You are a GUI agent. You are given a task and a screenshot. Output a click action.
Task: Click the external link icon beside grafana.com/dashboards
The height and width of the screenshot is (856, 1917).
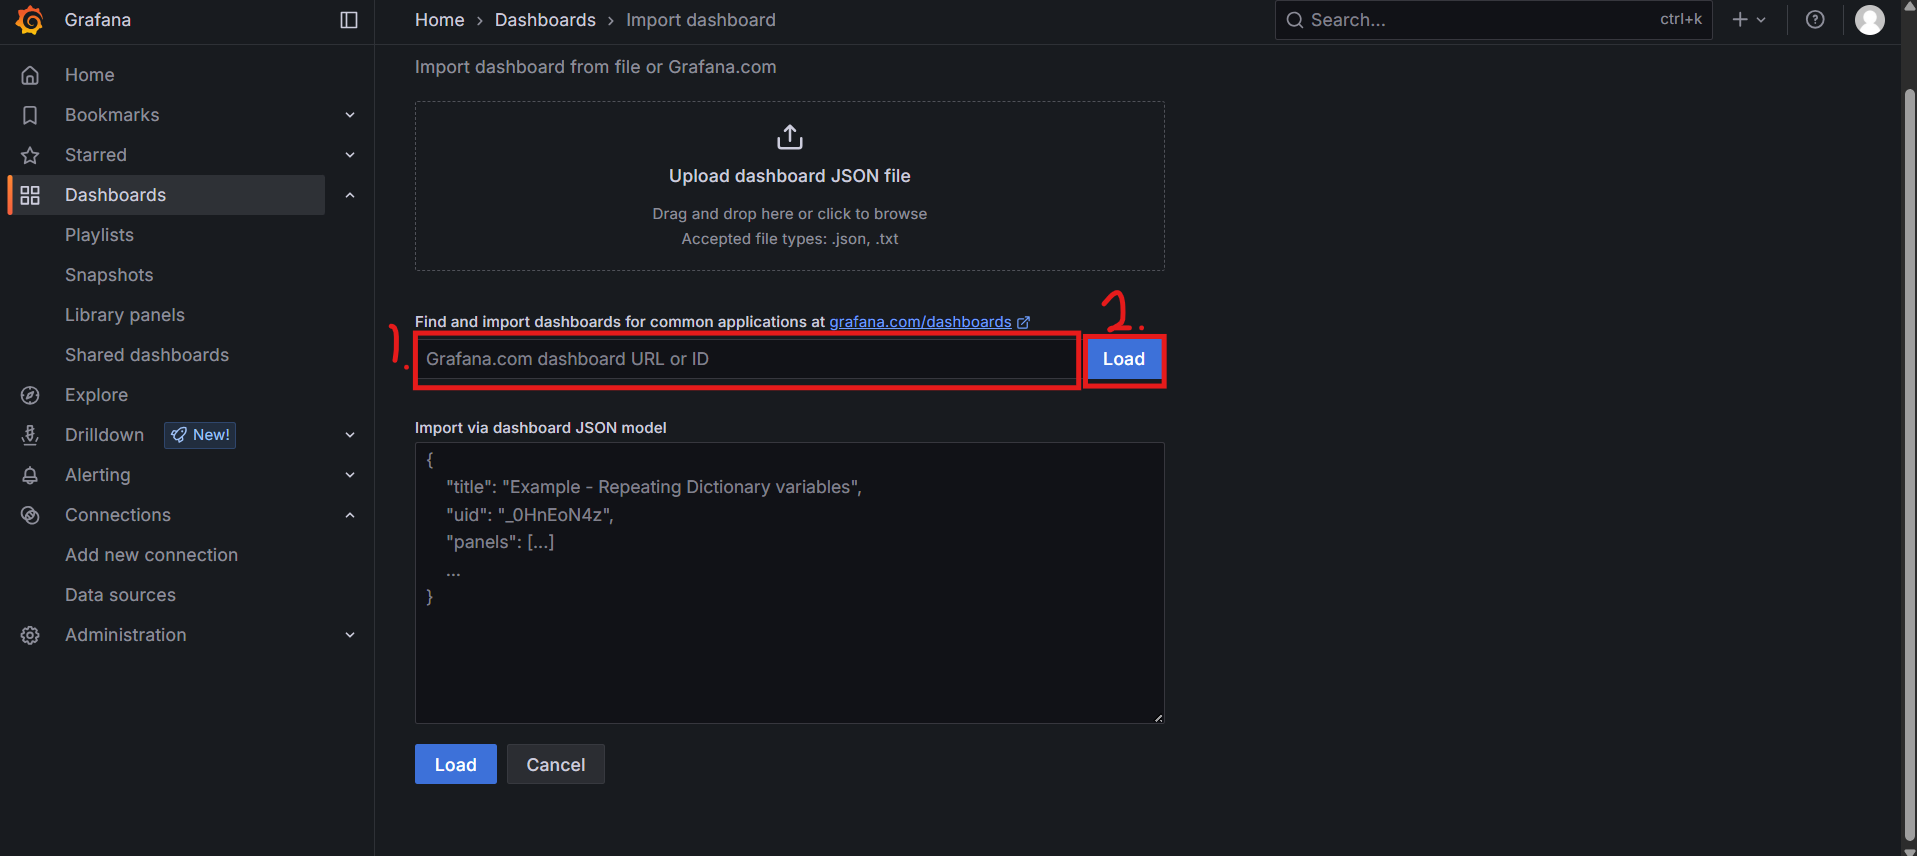pos(1023,322)
